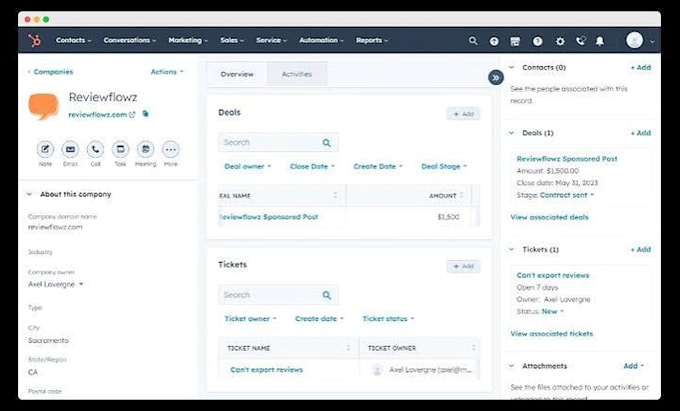
Task: Click the Task action icon
Action: (121, 150)
